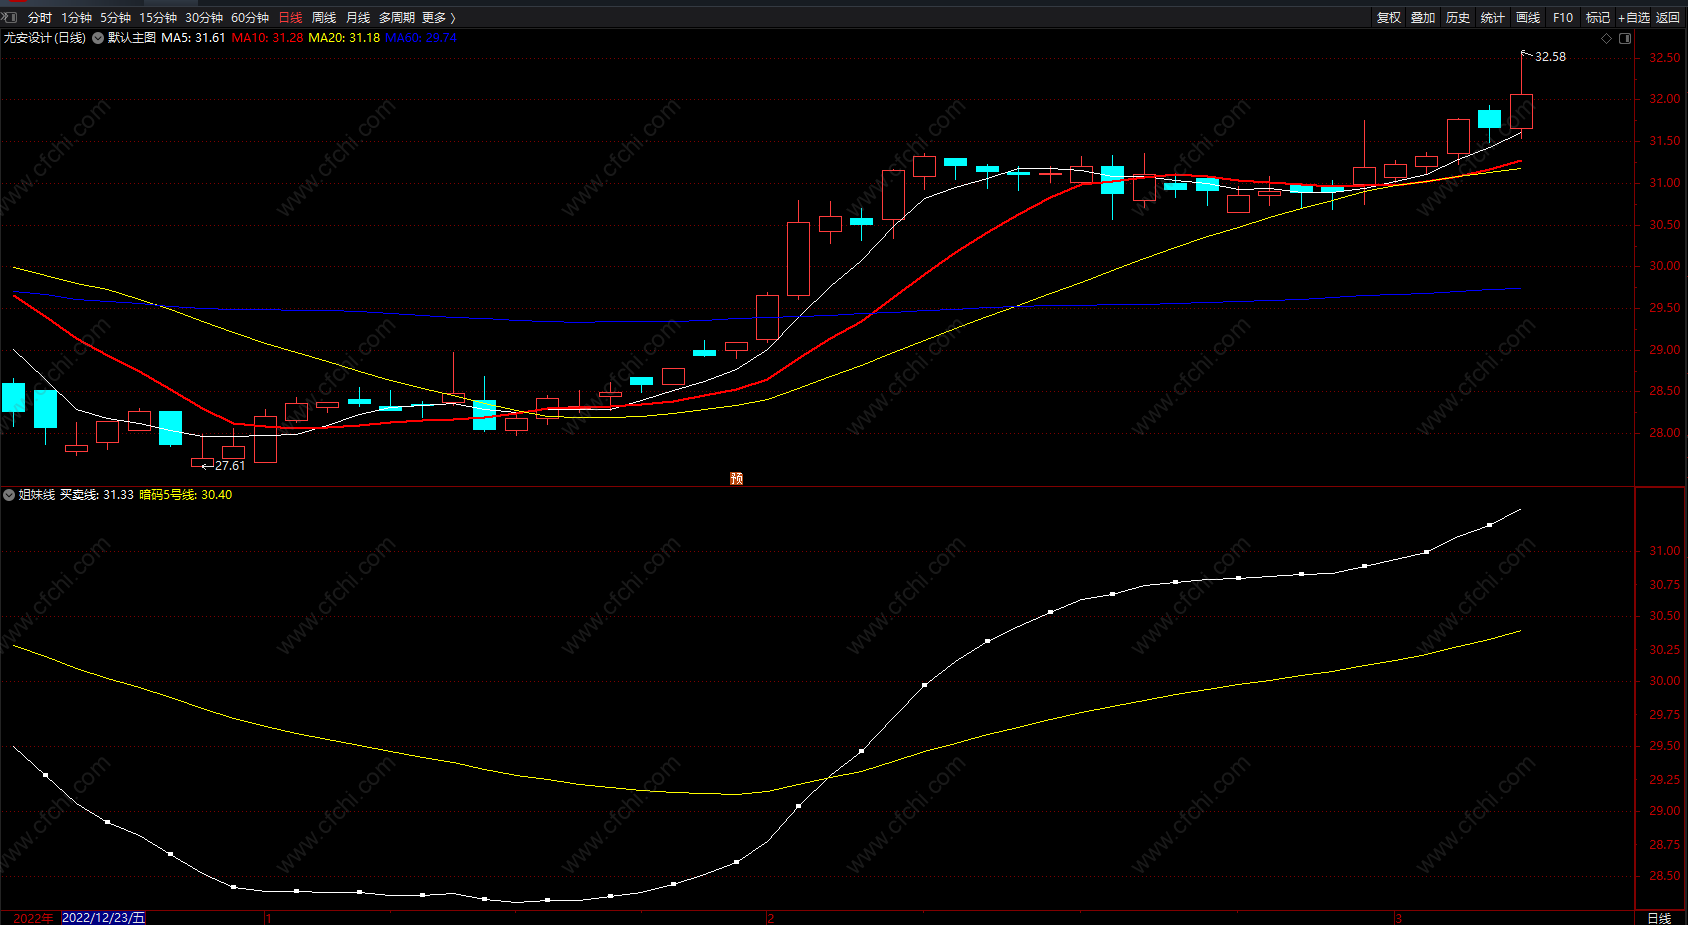Viewport: 1688px width, 925px height.
Task: Click month 3 marker on time axis
Action: coord(1399,918)
